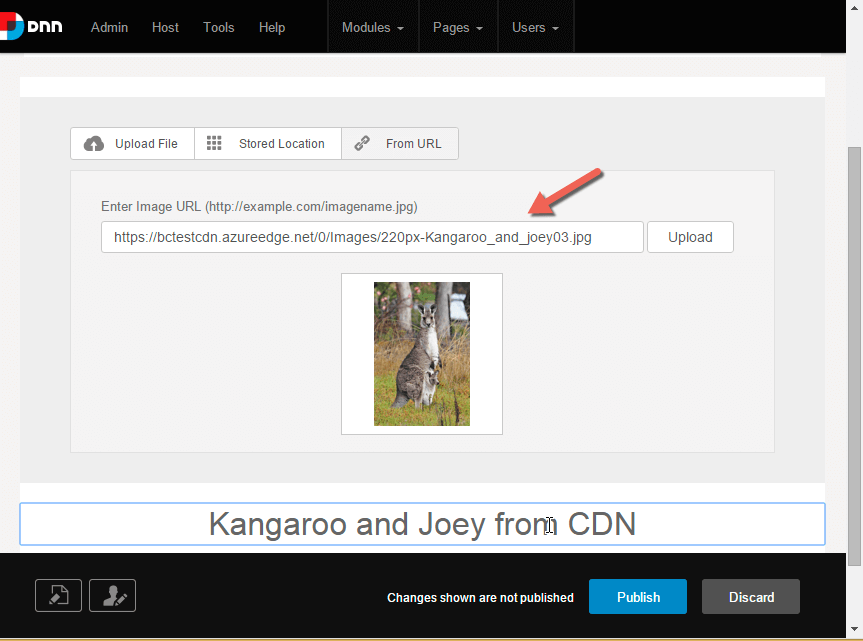
Task: Click the cloud upload icon
Action: pos(94,144)
